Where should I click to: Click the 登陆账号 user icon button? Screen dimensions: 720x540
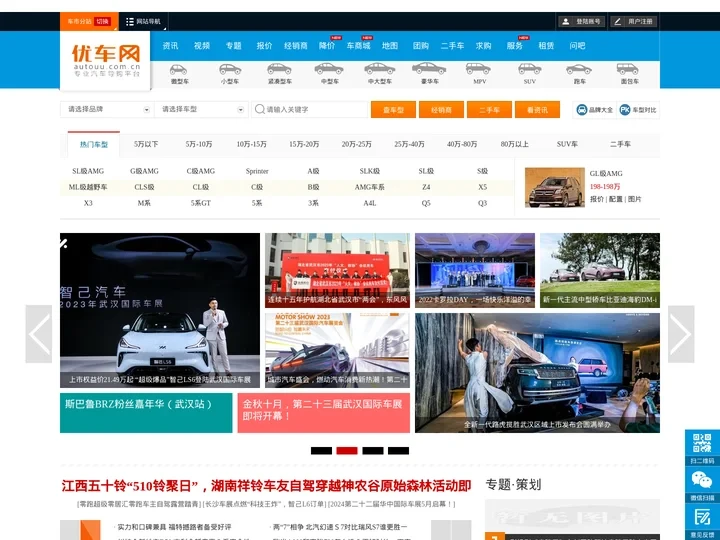582,22
